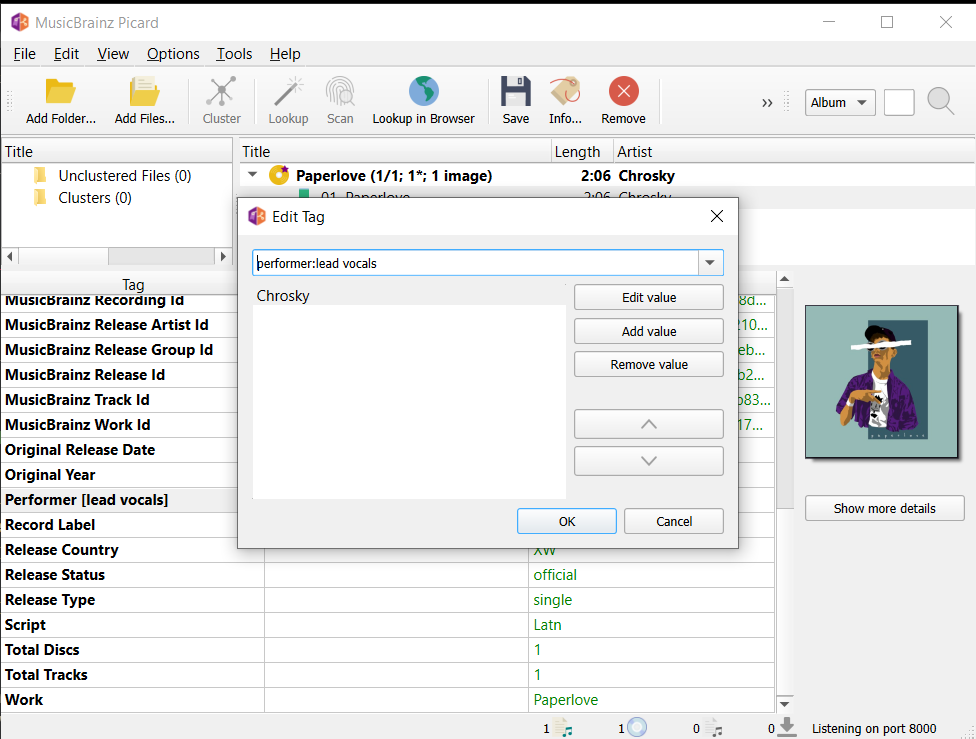Viewport: 976px width, 739px height.
Task: Click the tag name input field
Action: point(476,263)
